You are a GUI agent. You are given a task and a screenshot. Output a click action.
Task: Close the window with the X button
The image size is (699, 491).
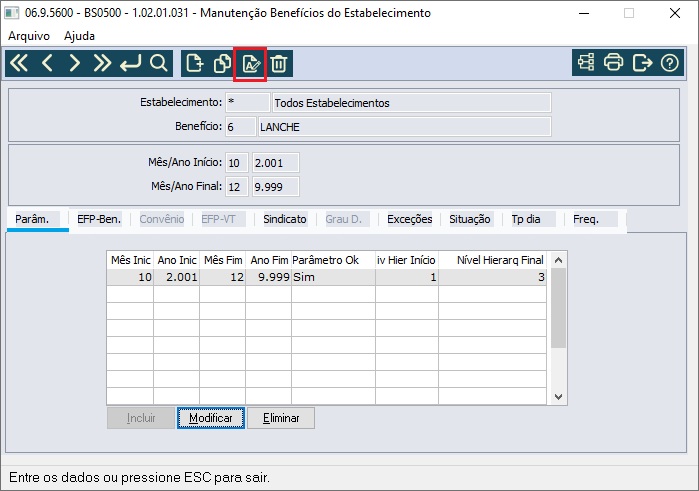pos(675,13)
